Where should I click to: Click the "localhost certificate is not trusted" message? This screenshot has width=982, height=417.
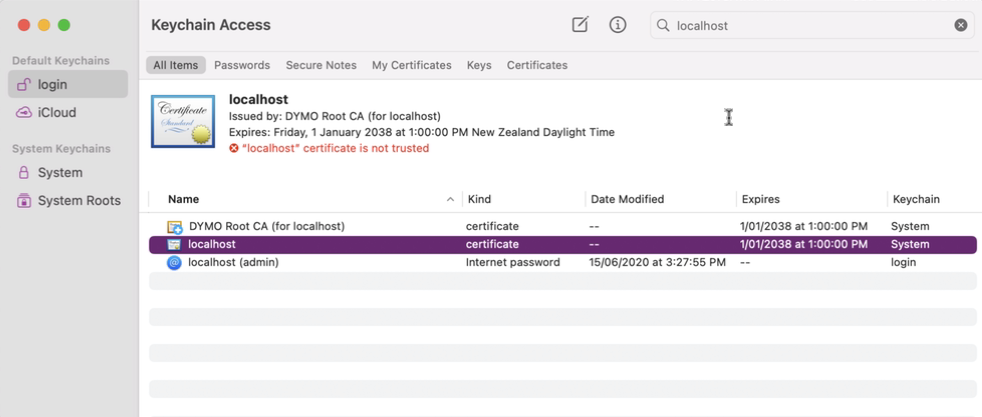pos(335,148)
